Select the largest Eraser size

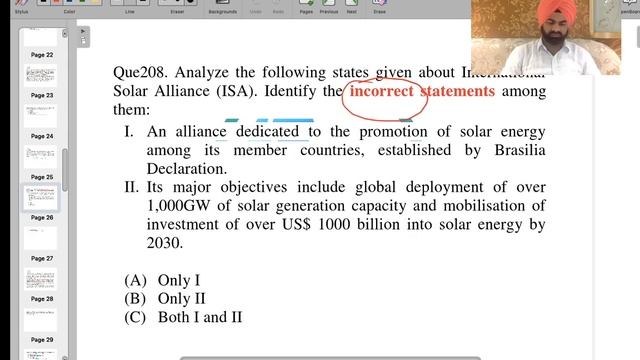coord(191,2)
